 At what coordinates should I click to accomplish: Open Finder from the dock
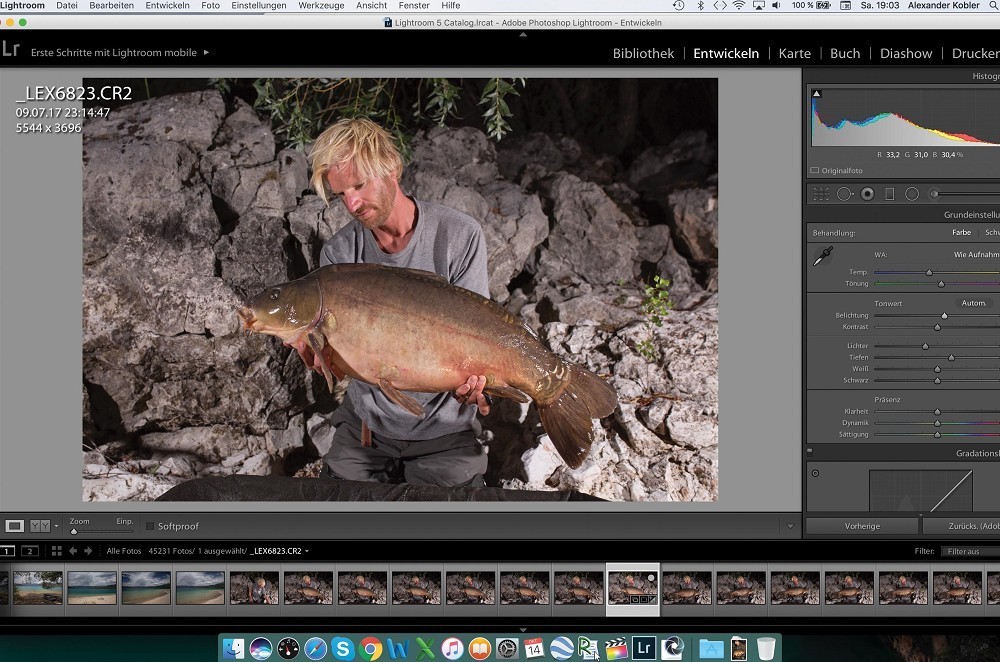point(233,649)
